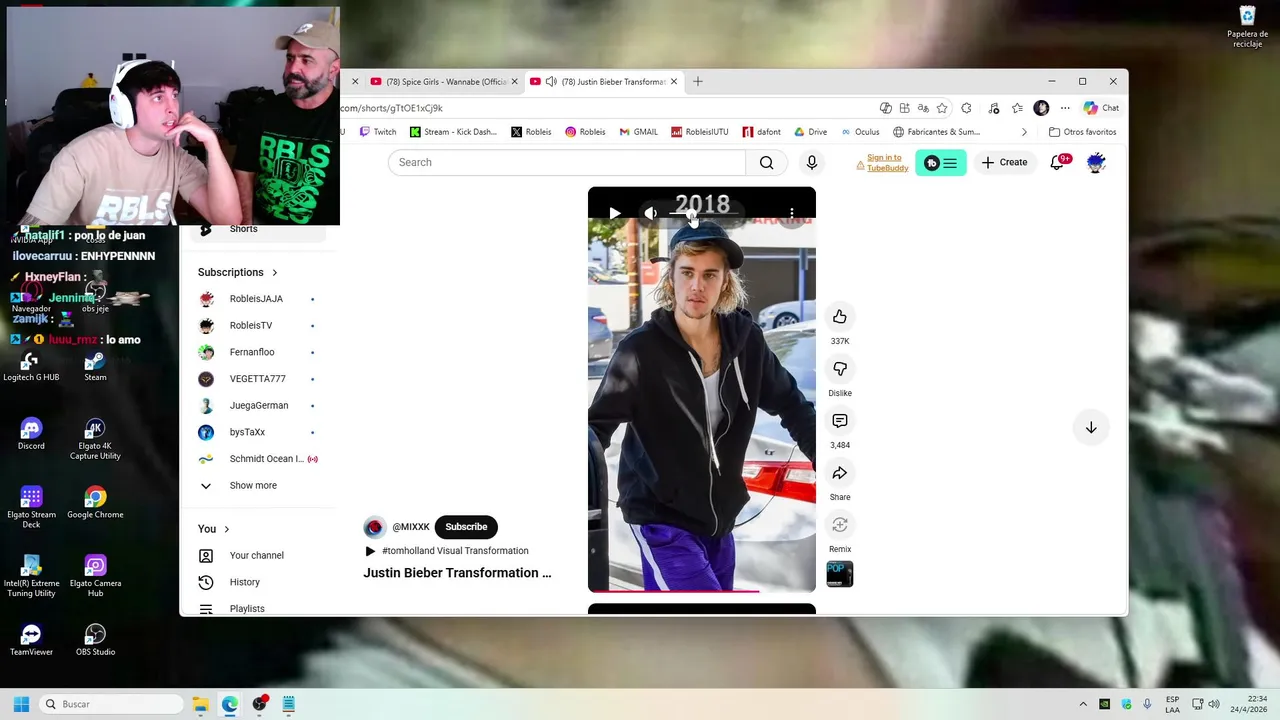This screenshot has width=1280, height=720.
Task: Mute the short with speaker icon
Action: [651, 213]
